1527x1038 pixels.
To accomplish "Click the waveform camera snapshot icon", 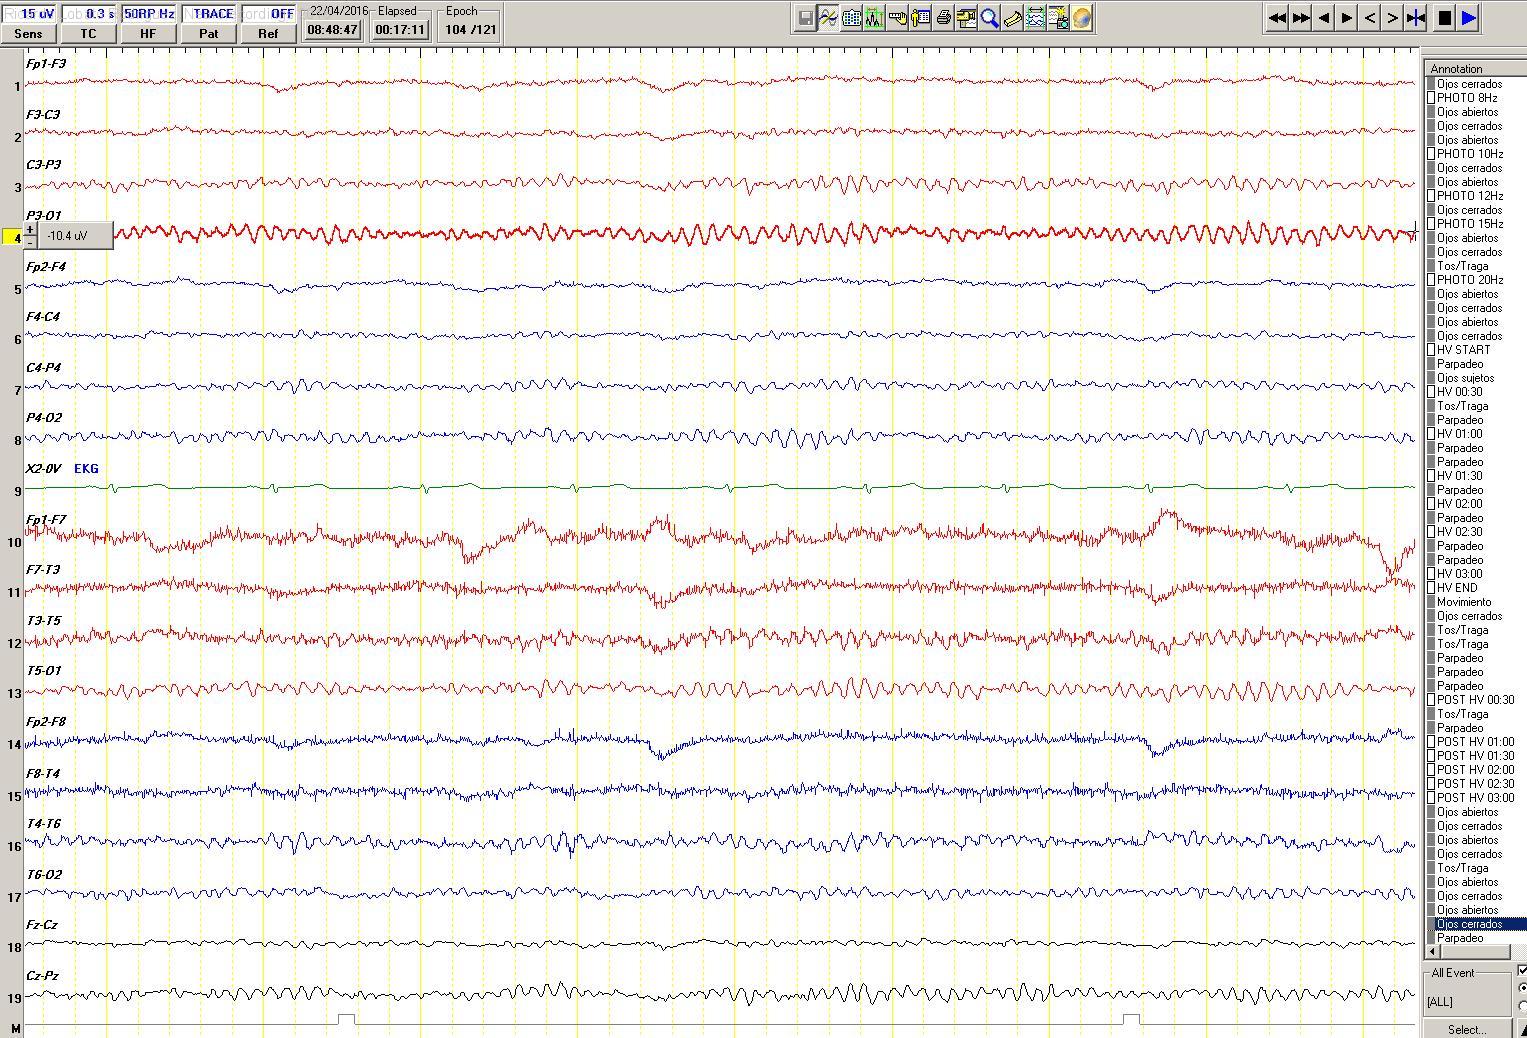I will [1058, 18].
